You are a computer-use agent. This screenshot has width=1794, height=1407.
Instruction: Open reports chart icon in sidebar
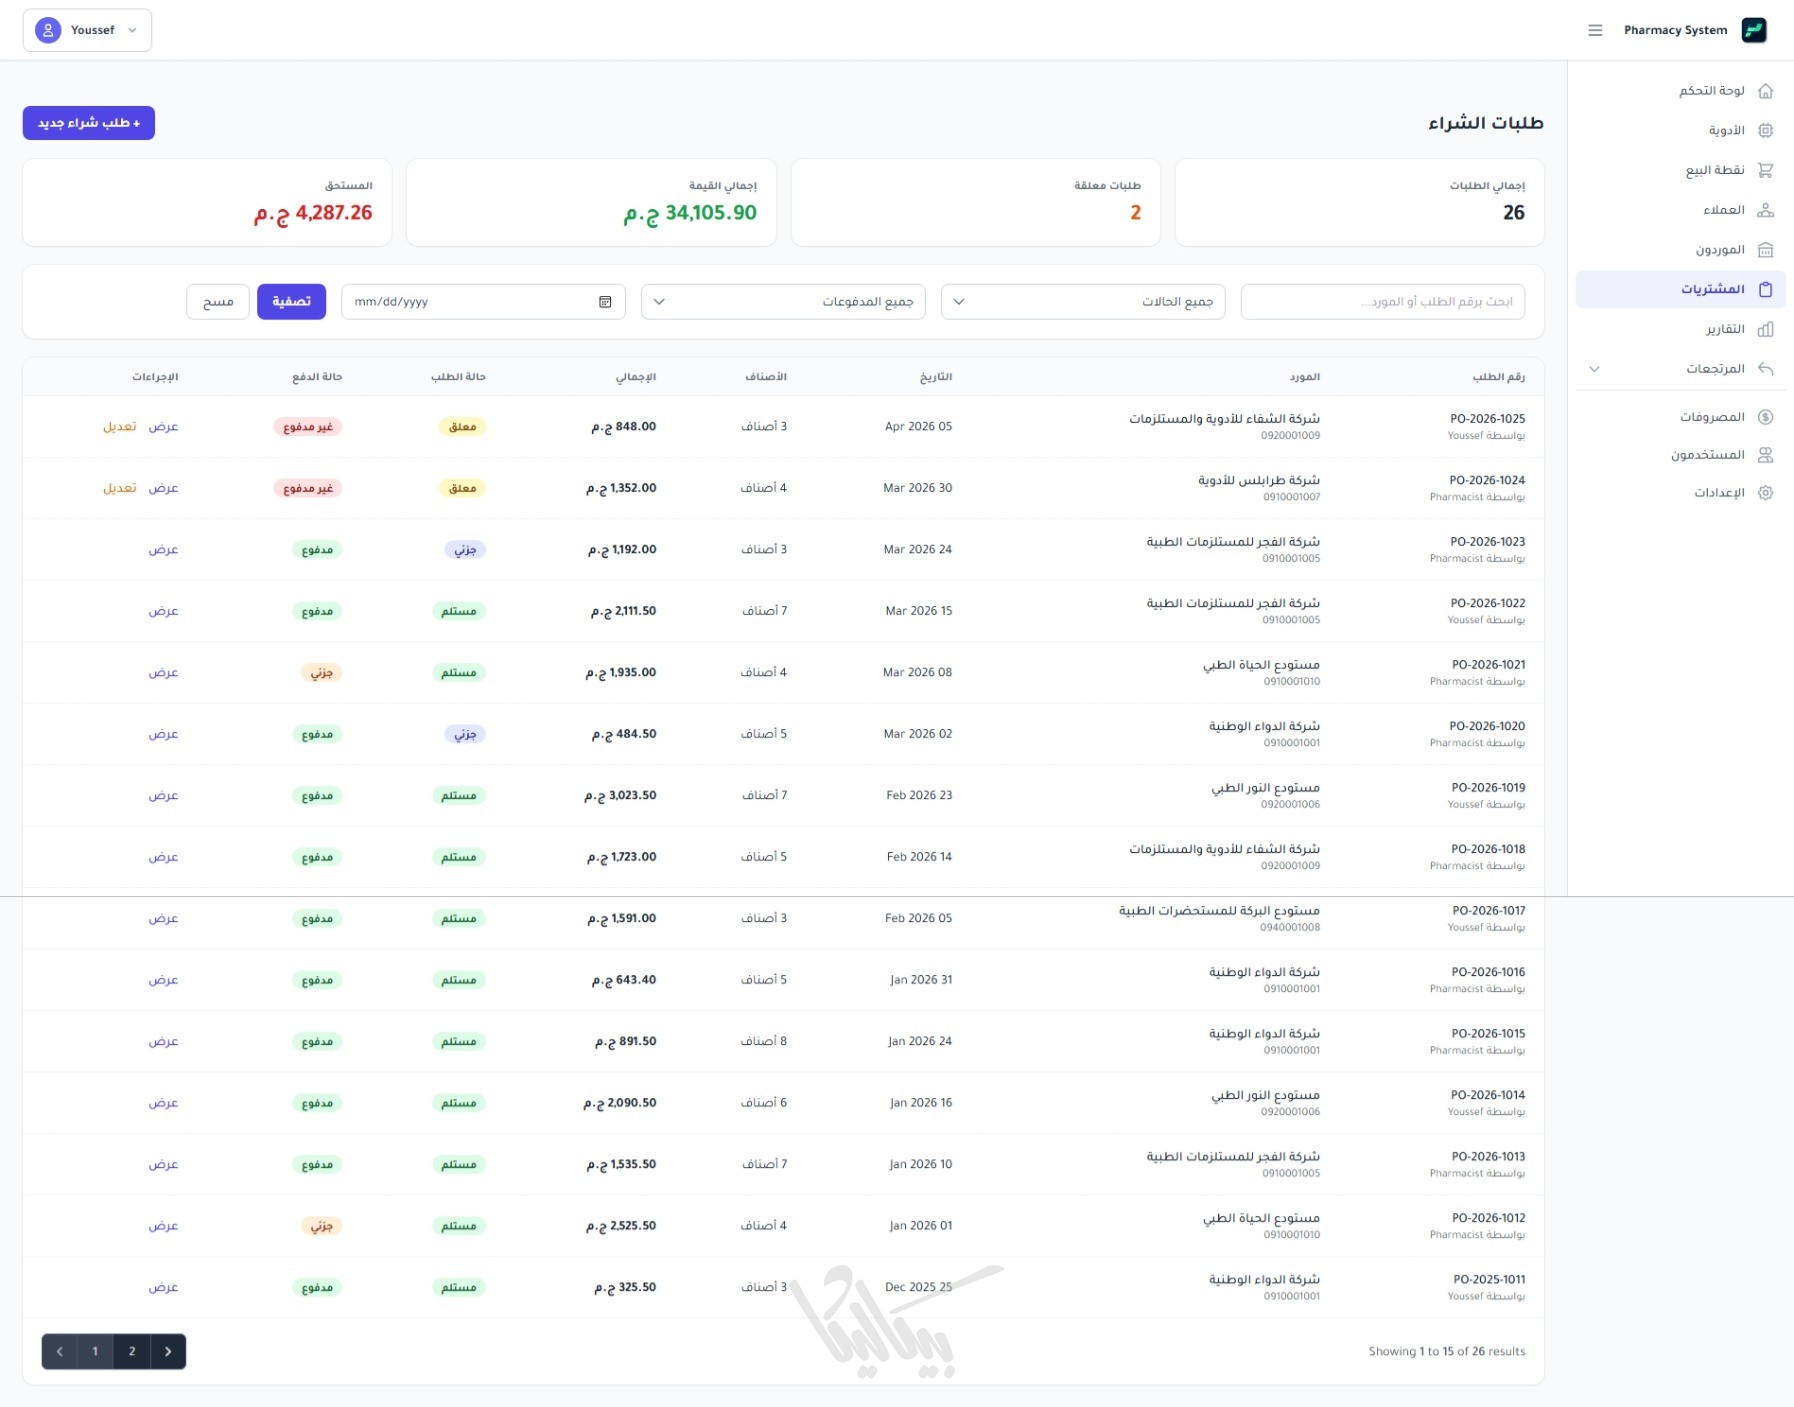click(x=1765, y=329)
